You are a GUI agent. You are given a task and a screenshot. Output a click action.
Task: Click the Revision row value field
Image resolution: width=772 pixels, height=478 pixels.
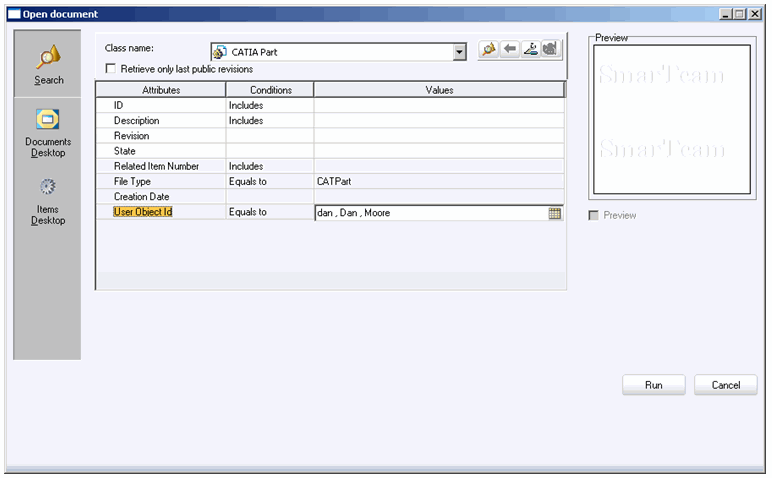pos(439,136)
